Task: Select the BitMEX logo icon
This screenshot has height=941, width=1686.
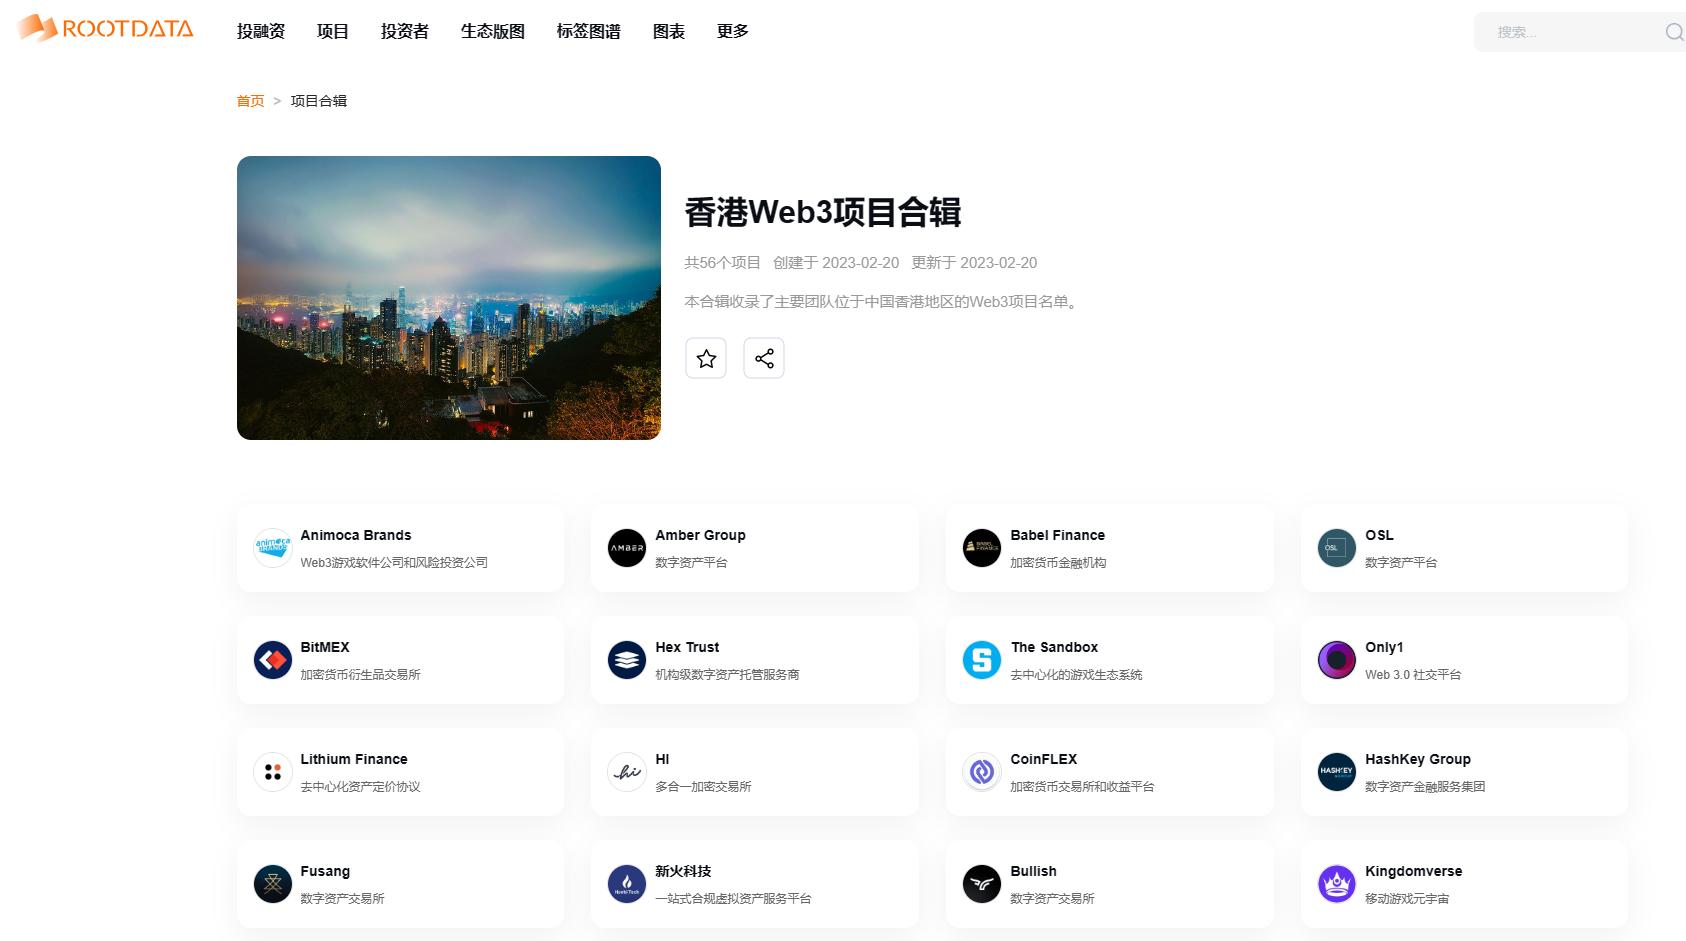Action: click(x=271, y=659)
